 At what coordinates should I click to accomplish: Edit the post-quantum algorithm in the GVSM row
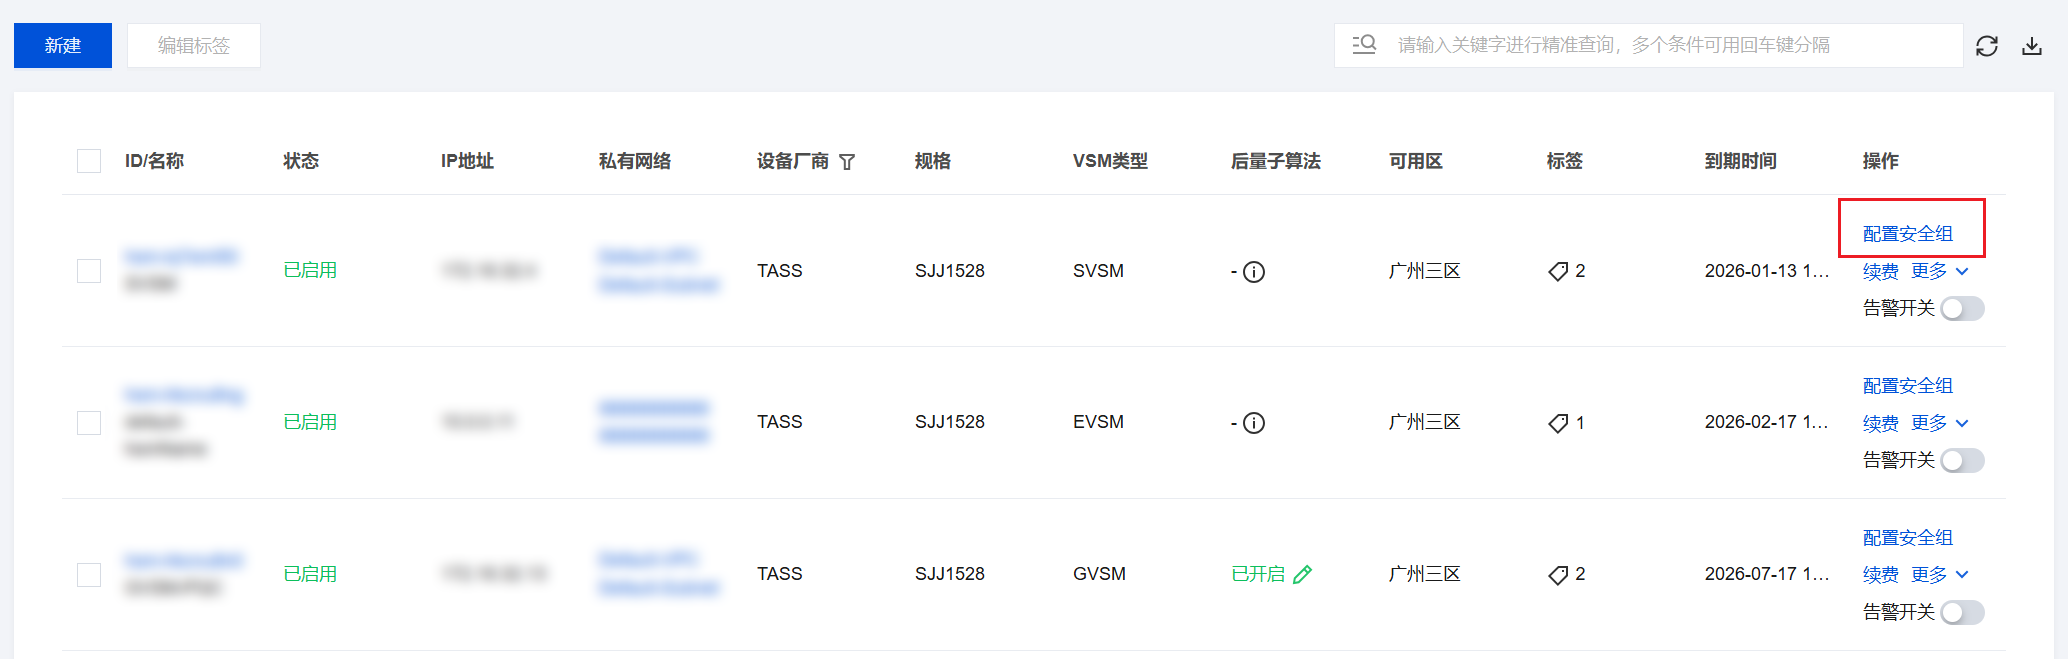[x=1302, y=575]
